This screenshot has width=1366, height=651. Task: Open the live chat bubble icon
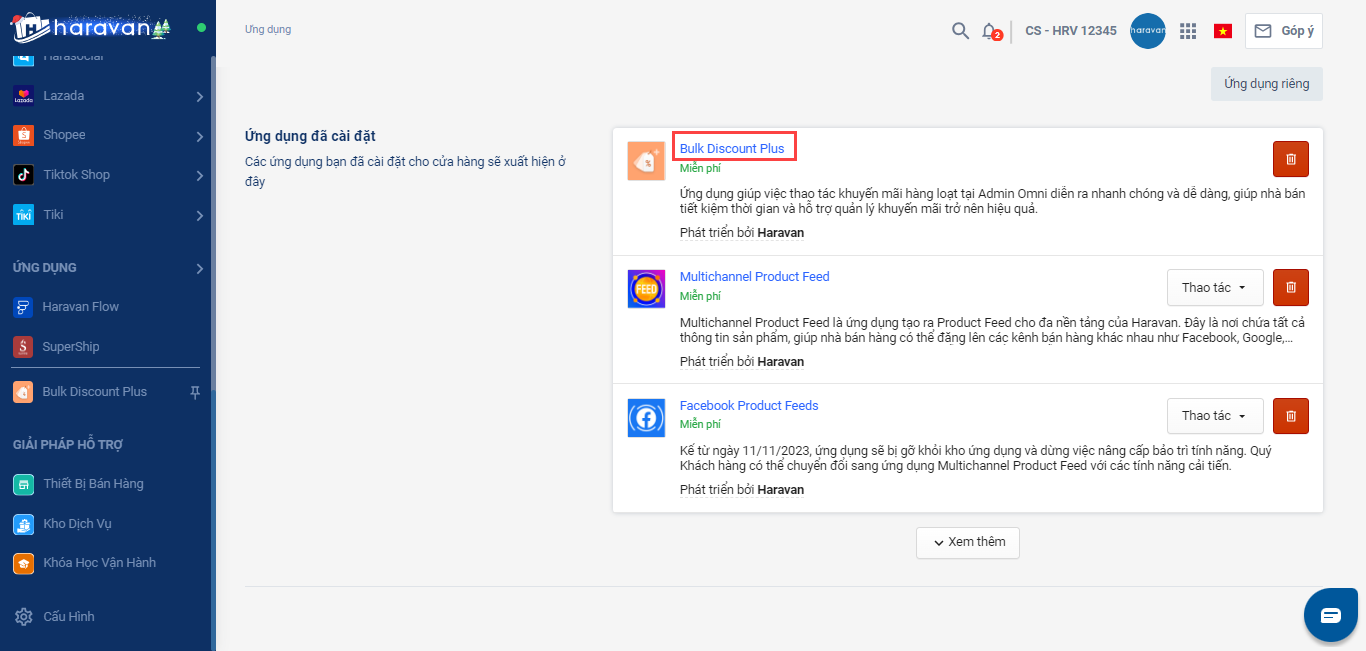pyautogui.click(x=1330, y=615)
